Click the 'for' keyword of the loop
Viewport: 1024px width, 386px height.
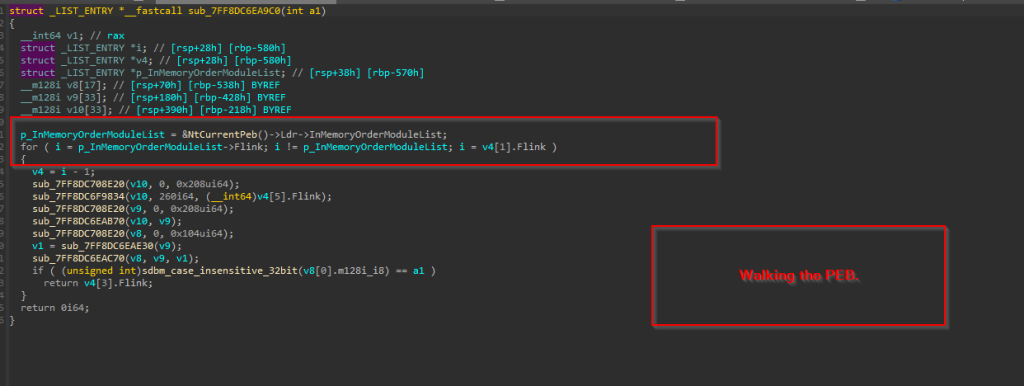tap(29, 147)
